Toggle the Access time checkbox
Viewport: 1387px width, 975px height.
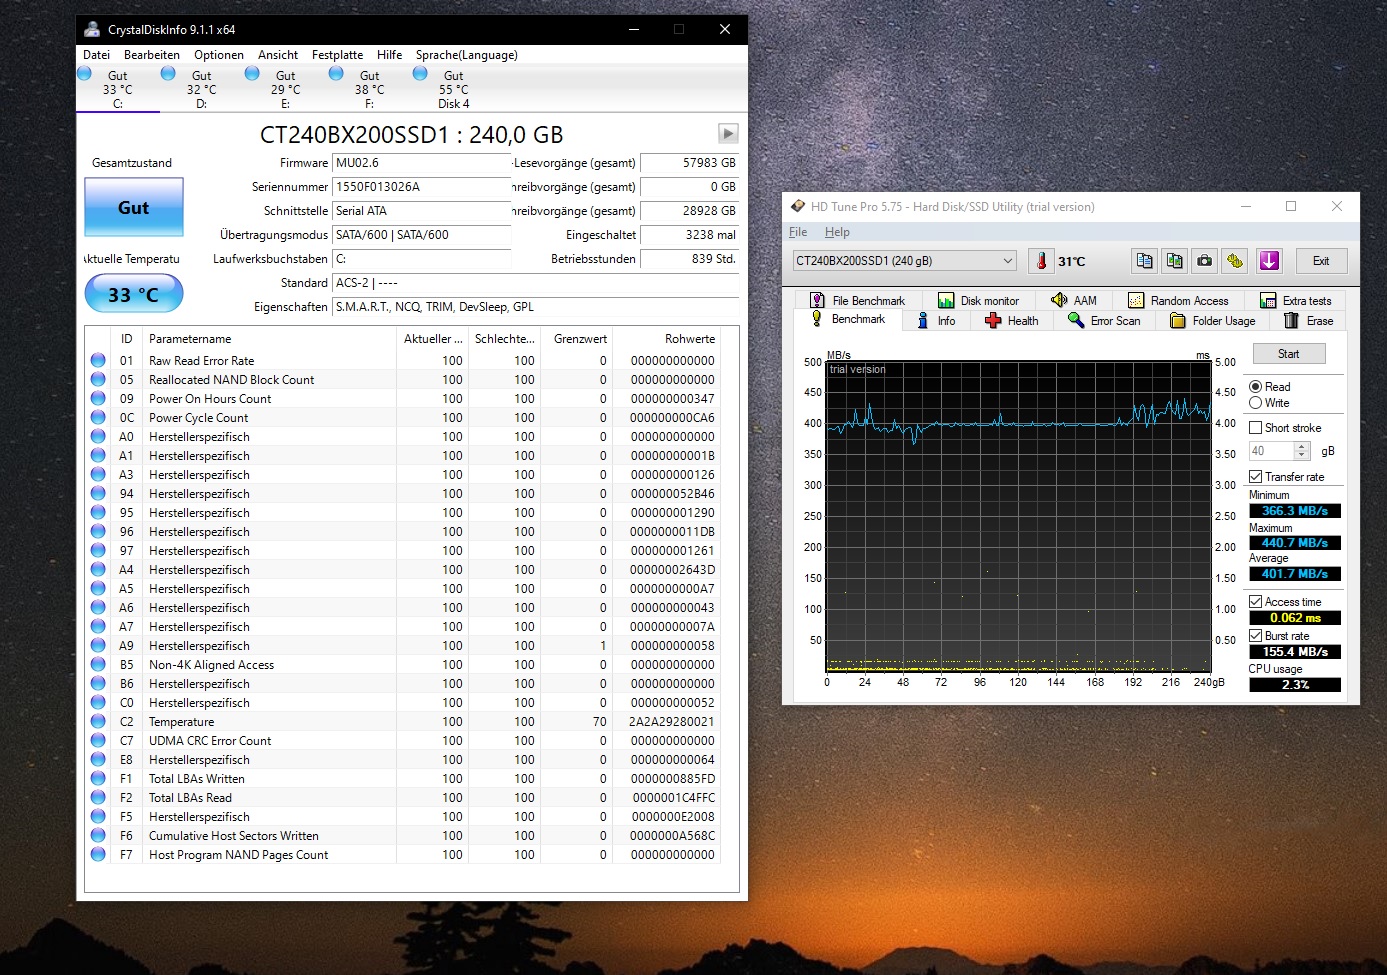(1256, 602)
